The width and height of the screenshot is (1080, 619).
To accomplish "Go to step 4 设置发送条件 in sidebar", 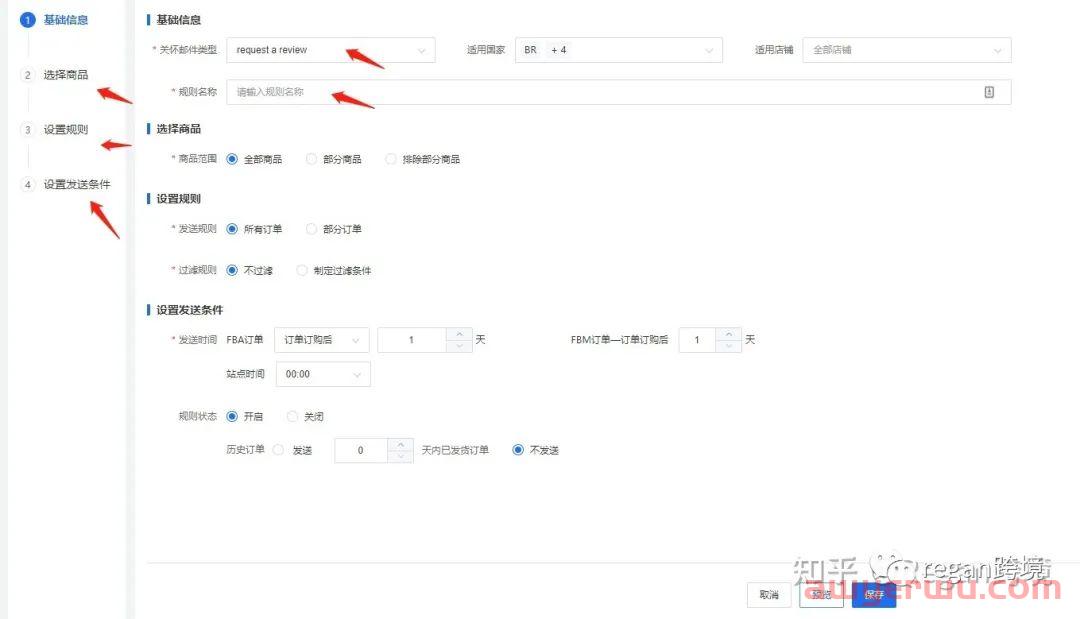I will 65,185.
